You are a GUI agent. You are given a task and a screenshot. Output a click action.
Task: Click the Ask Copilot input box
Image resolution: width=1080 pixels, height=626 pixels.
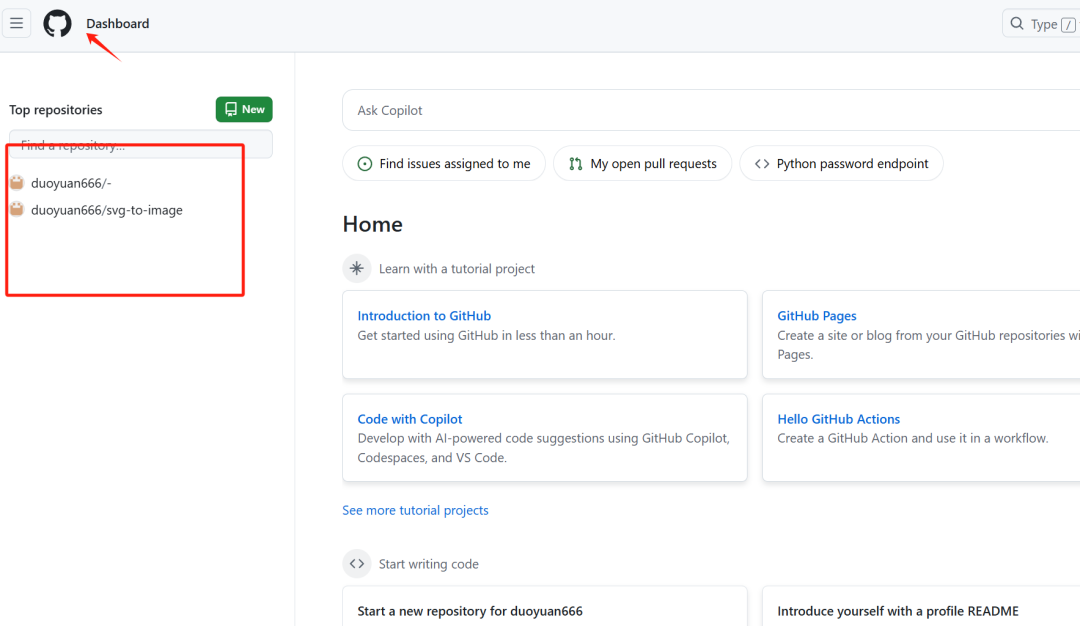[711, 110]
